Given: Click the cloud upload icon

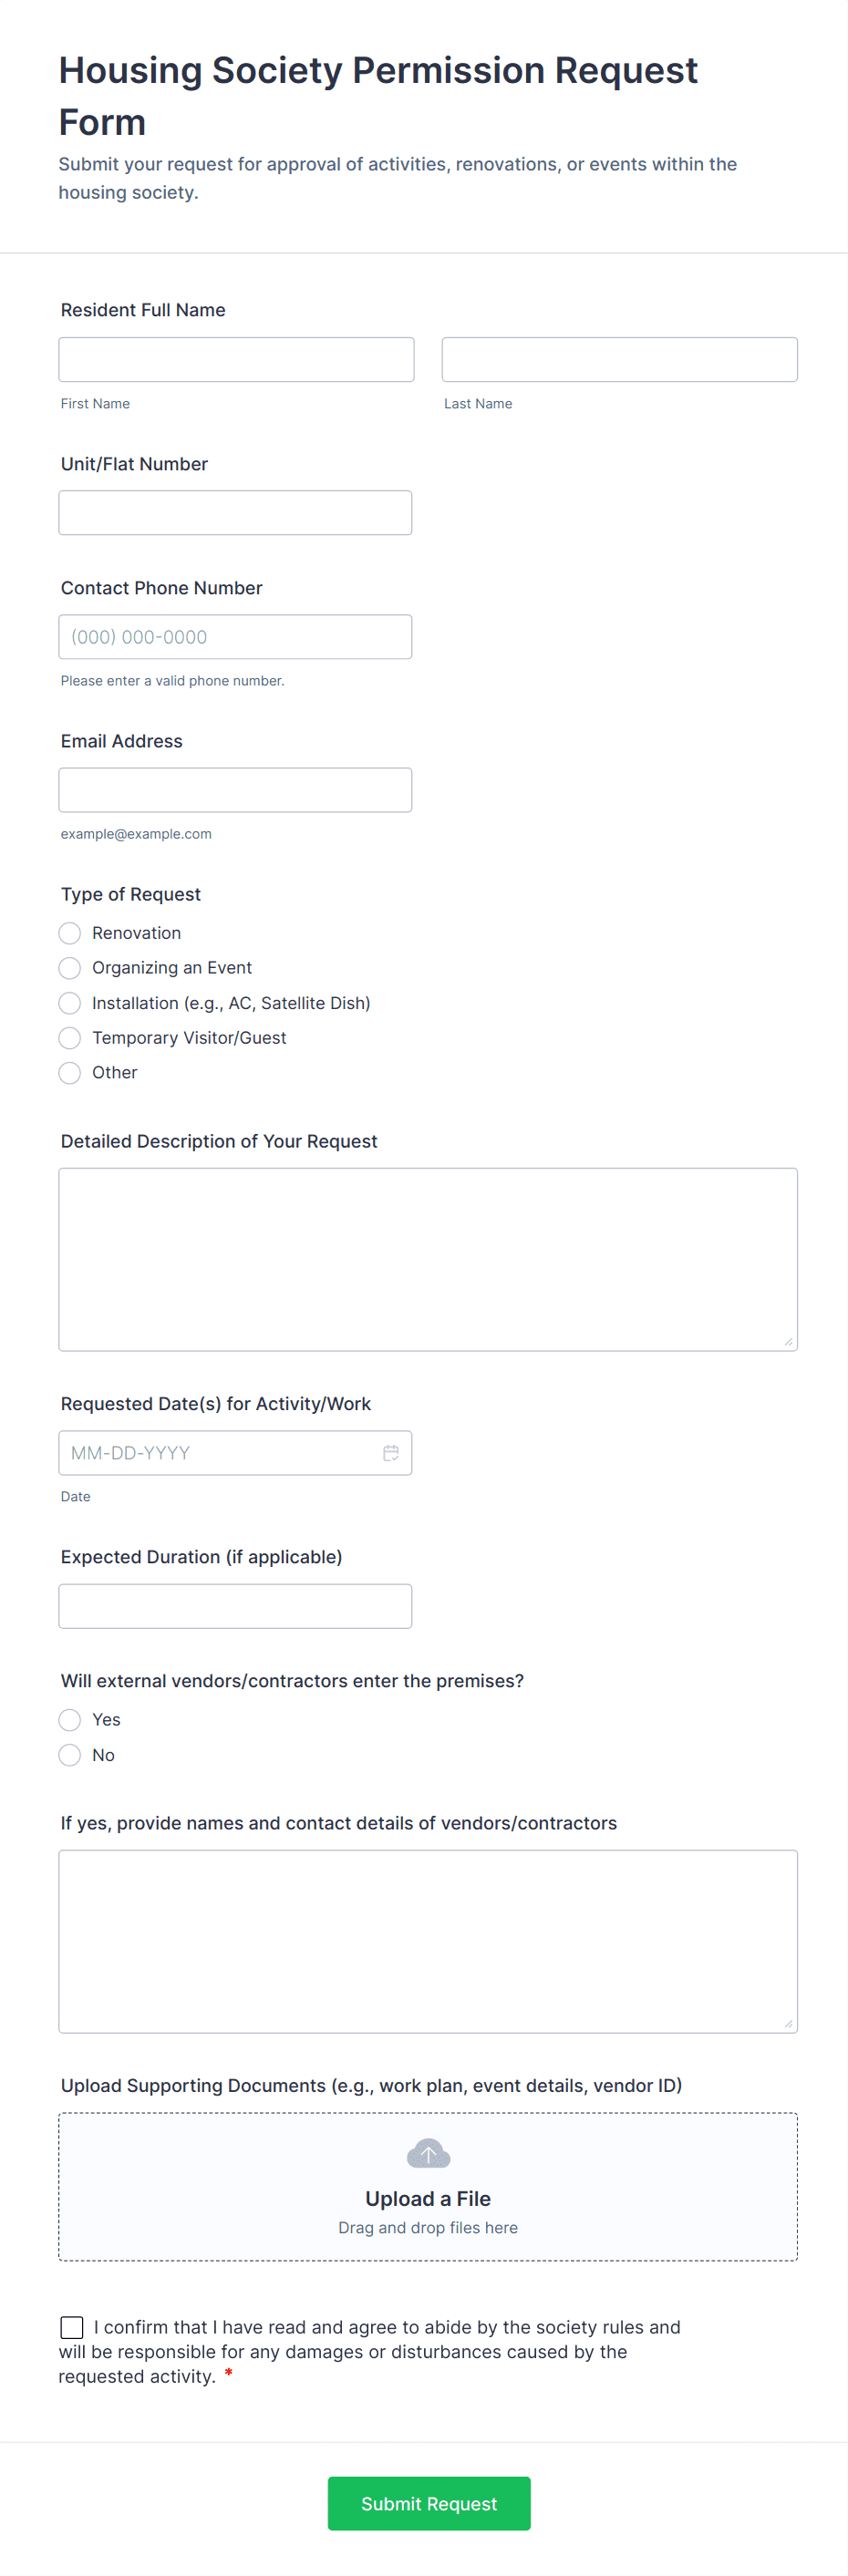Looking at the screenshot, I should click(x=428, y=2153).
